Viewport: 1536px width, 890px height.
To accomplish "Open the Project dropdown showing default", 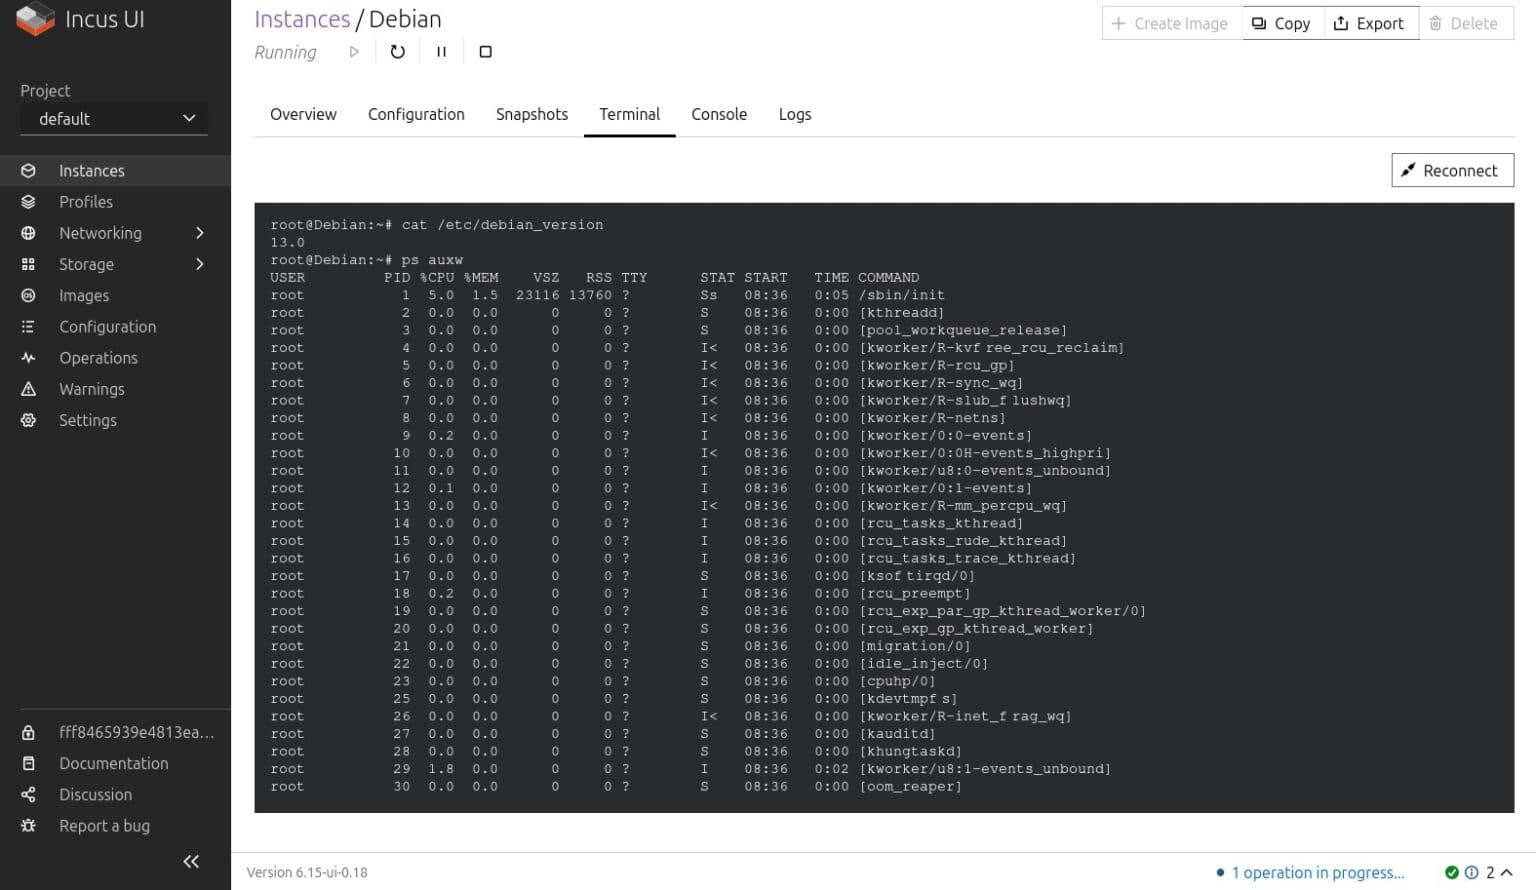I will click(113, 118).
